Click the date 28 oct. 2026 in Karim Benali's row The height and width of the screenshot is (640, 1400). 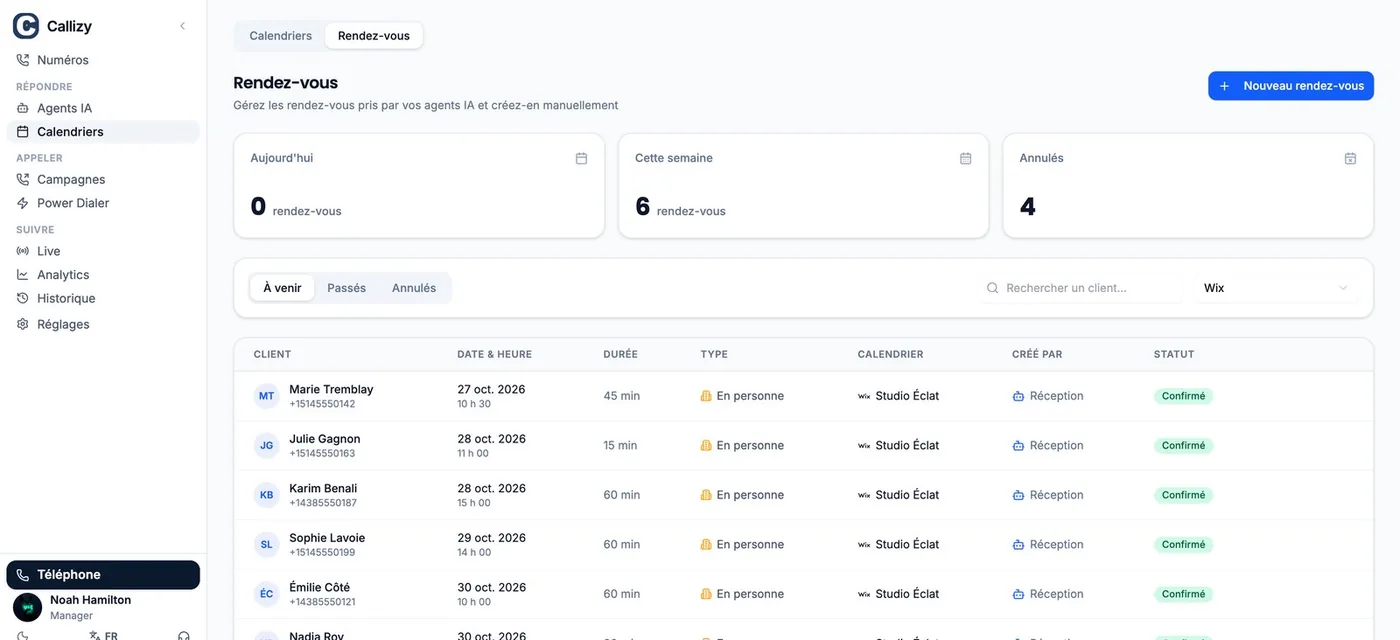[x=491, y=488]
